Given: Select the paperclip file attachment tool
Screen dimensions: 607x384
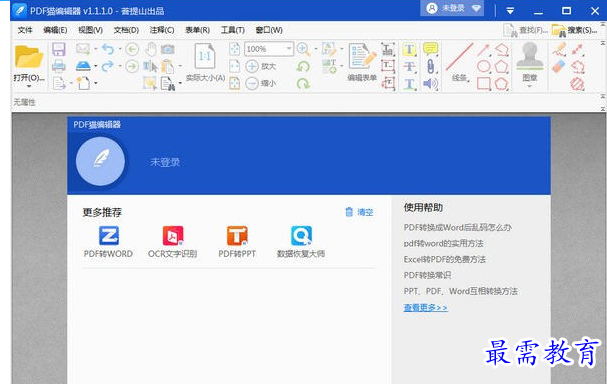Looking at the screenshot, I should pyautogui.click(x=430, y=66).
